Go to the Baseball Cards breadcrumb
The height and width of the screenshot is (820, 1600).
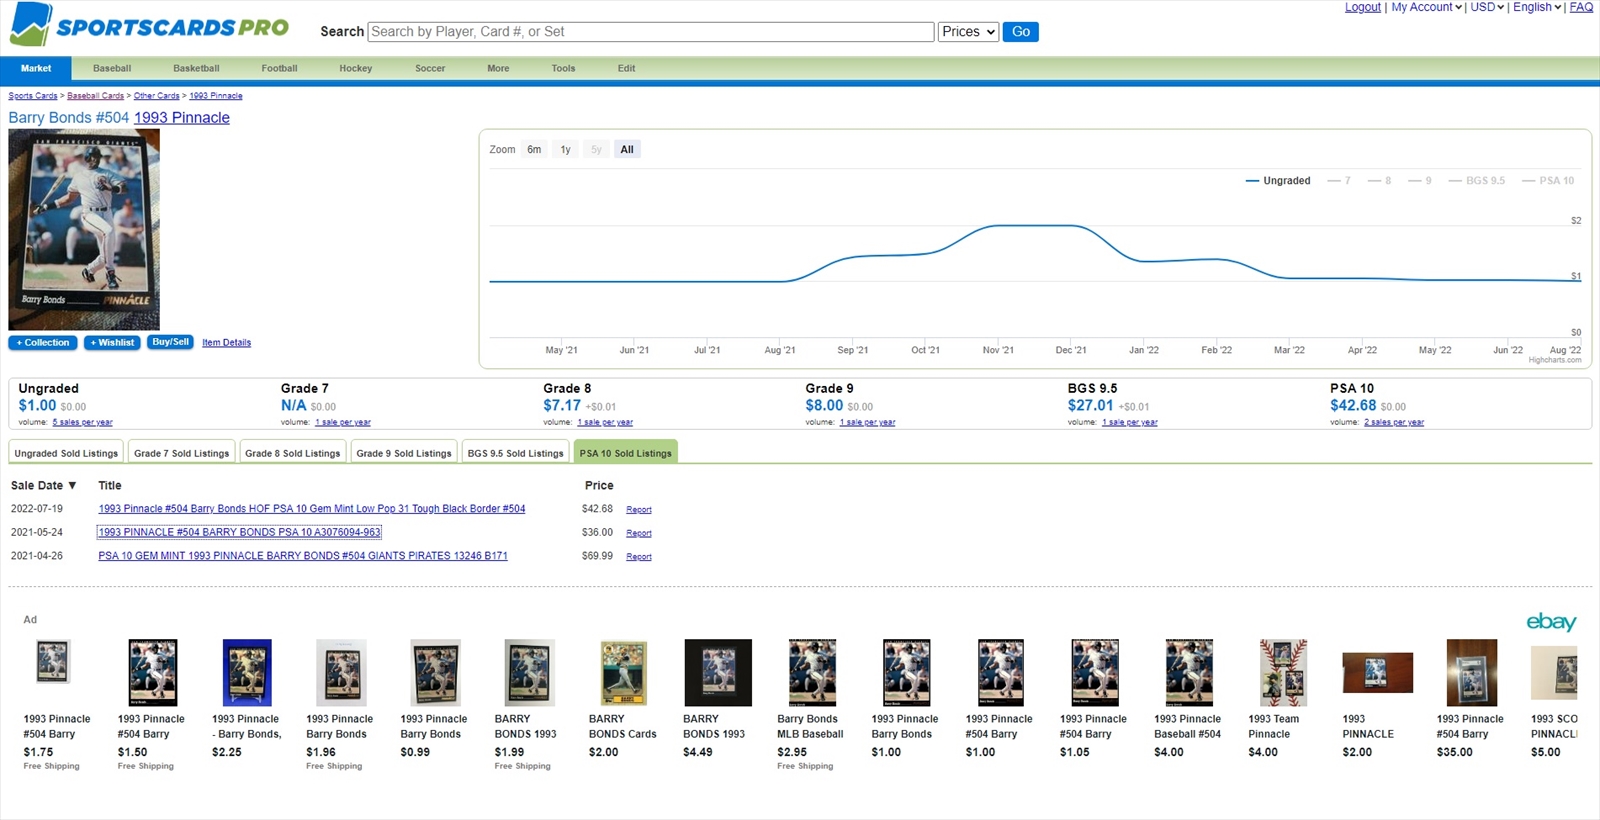[x=95, y=96]
